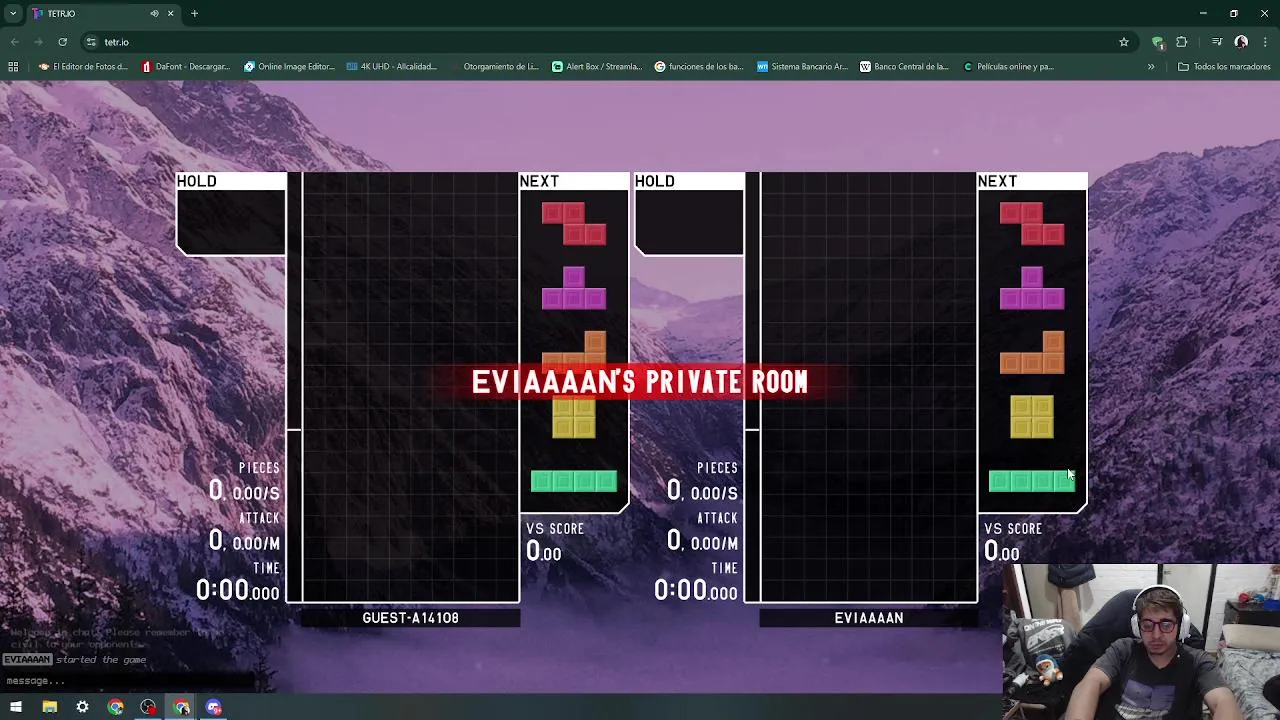
Task: Focus the tetr.io address bar
Action: click(x=600, y=42)
